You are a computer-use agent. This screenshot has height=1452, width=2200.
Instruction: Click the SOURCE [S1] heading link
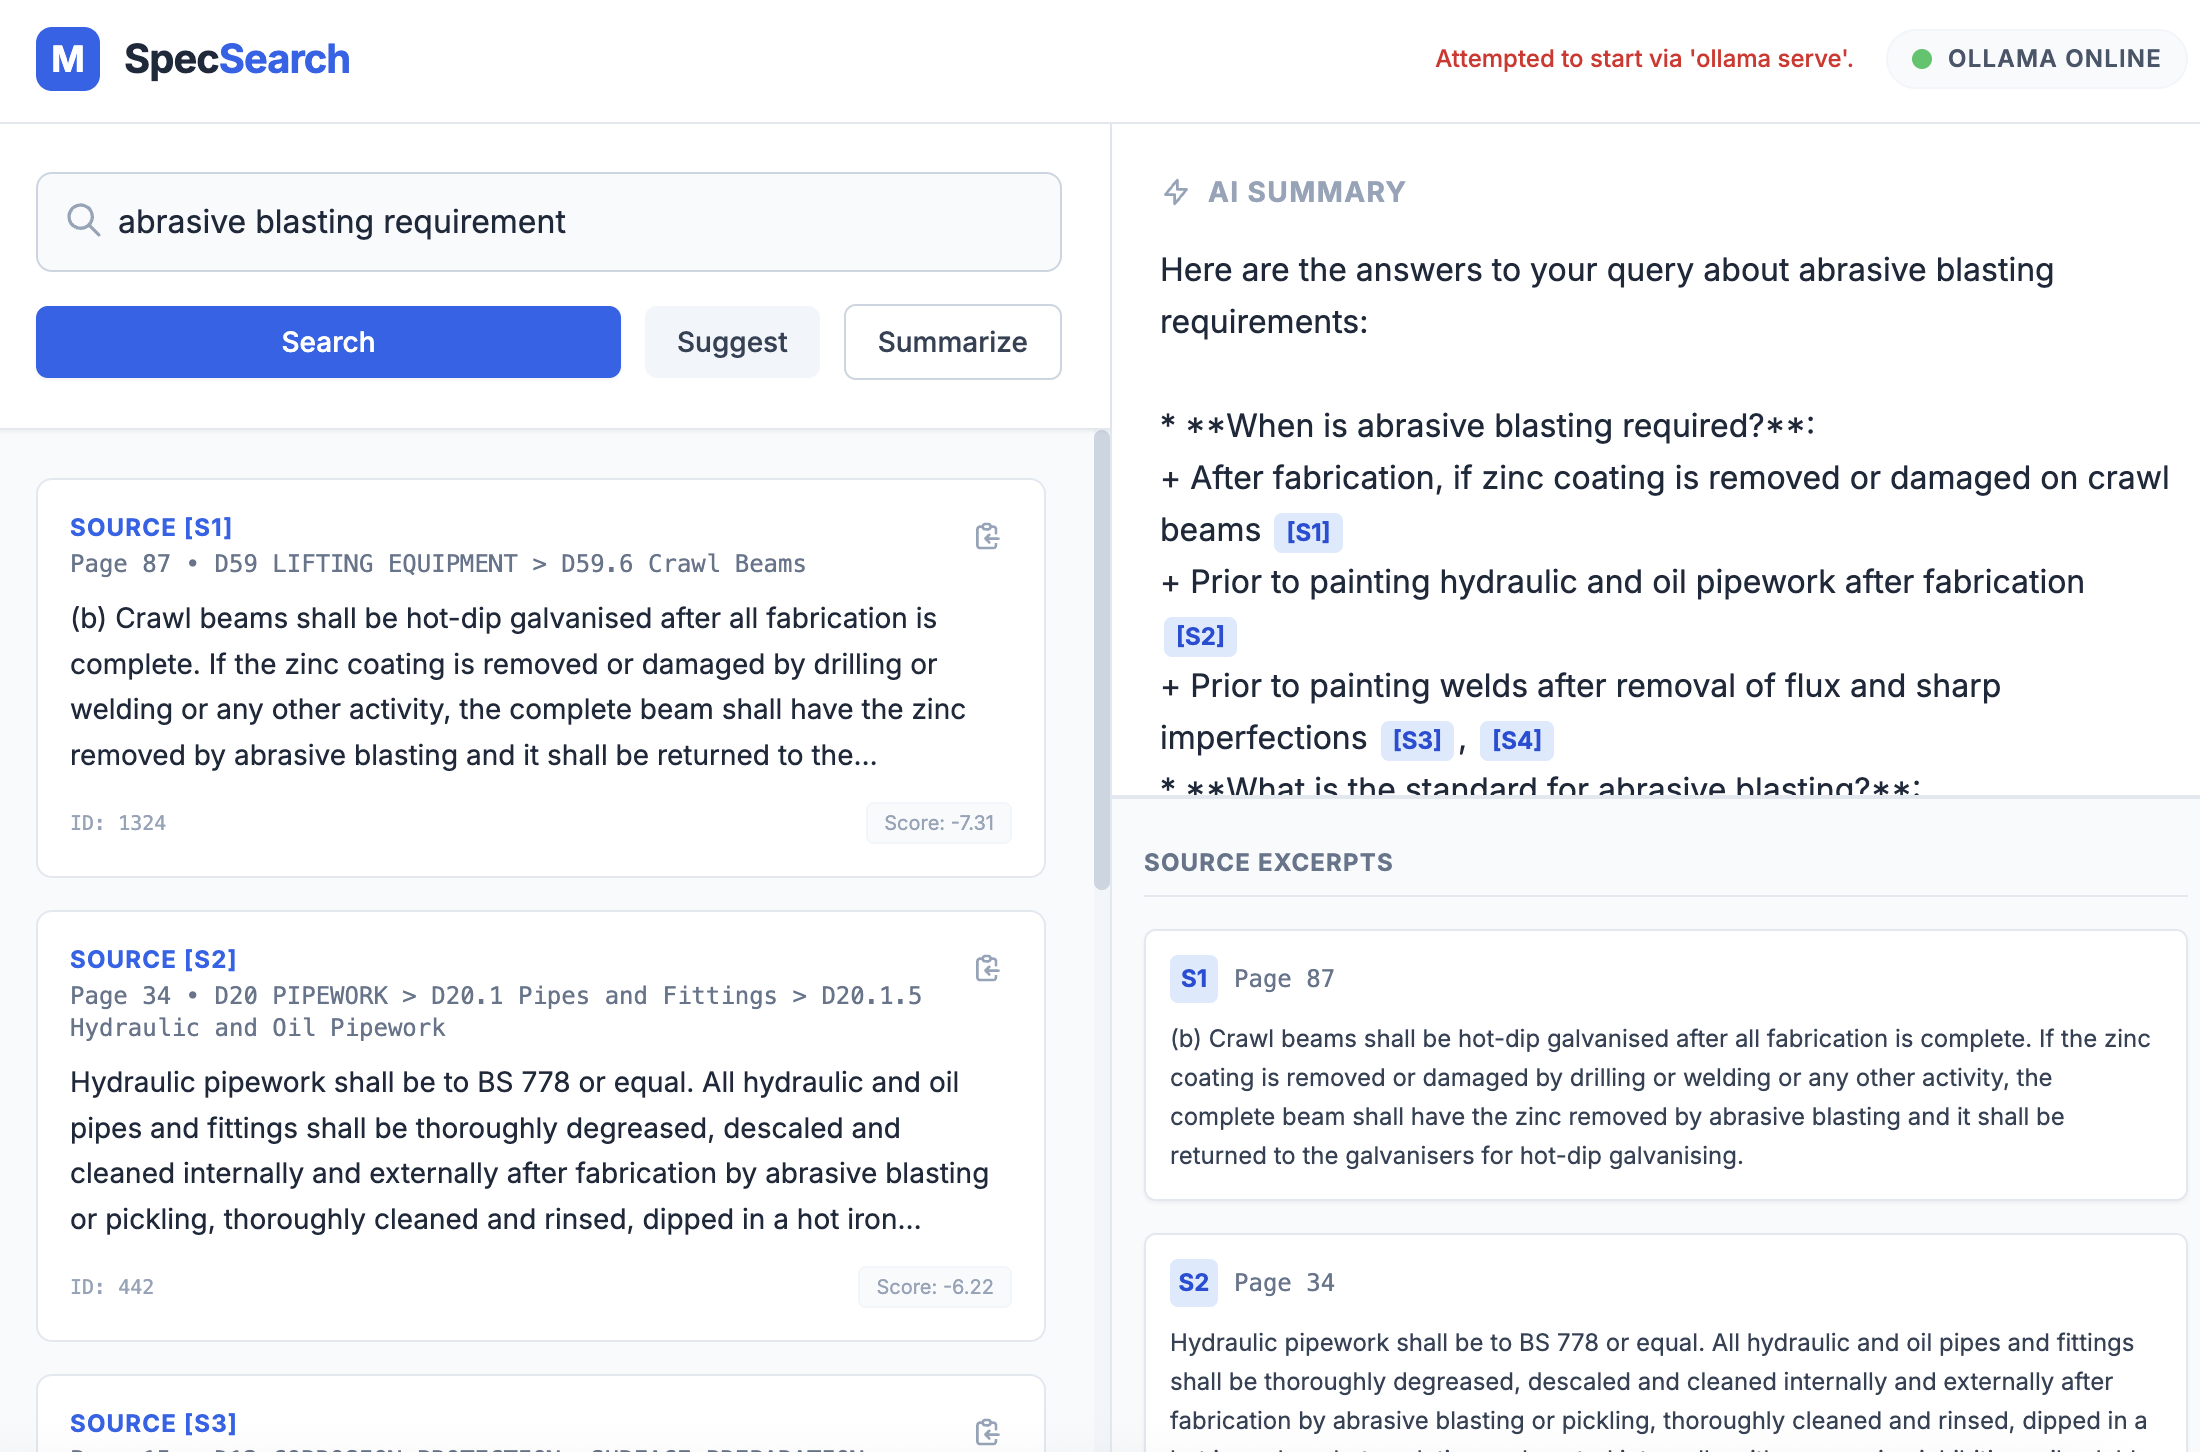(151, 527)
